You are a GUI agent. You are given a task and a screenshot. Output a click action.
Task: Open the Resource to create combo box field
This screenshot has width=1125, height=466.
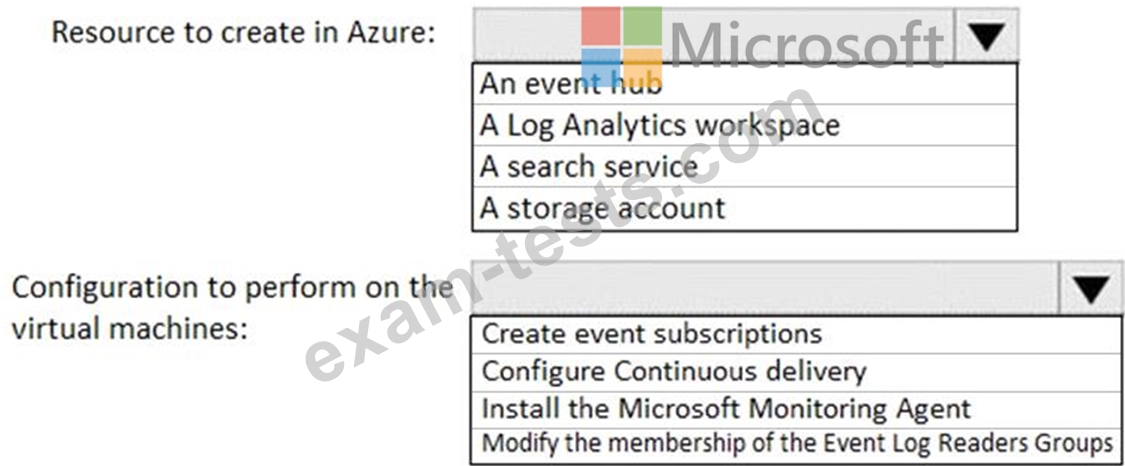pyautogui.click(x=714, y=34)
